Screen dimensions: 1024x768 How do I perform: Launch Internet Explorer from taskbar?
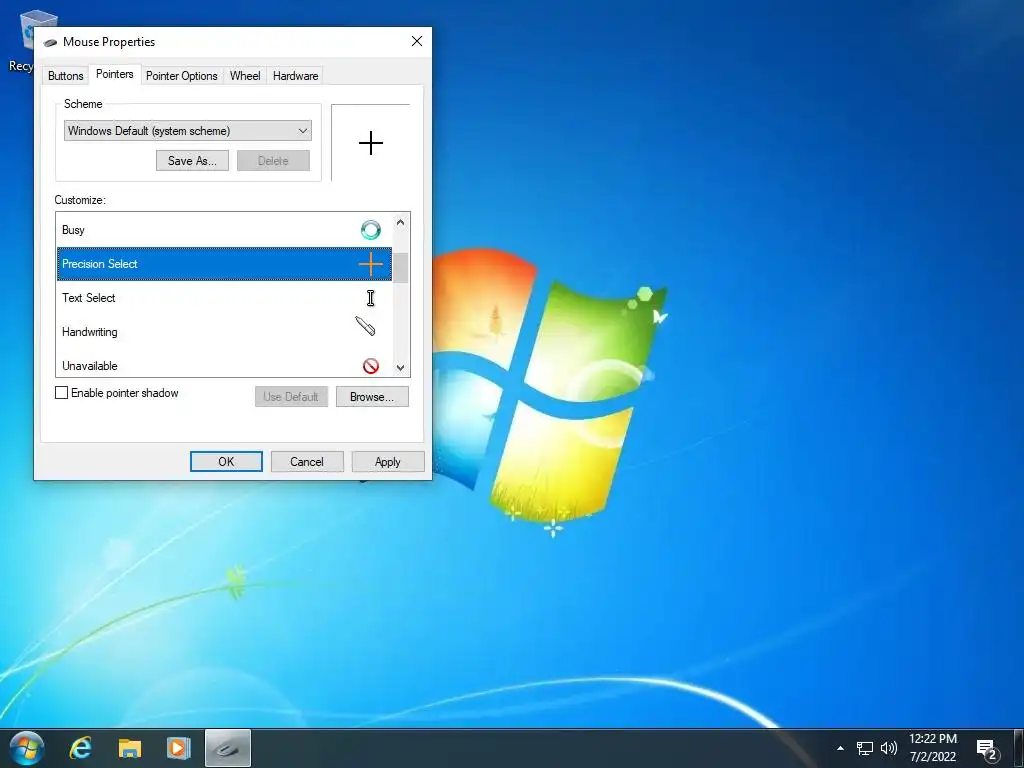click(81, 748)
